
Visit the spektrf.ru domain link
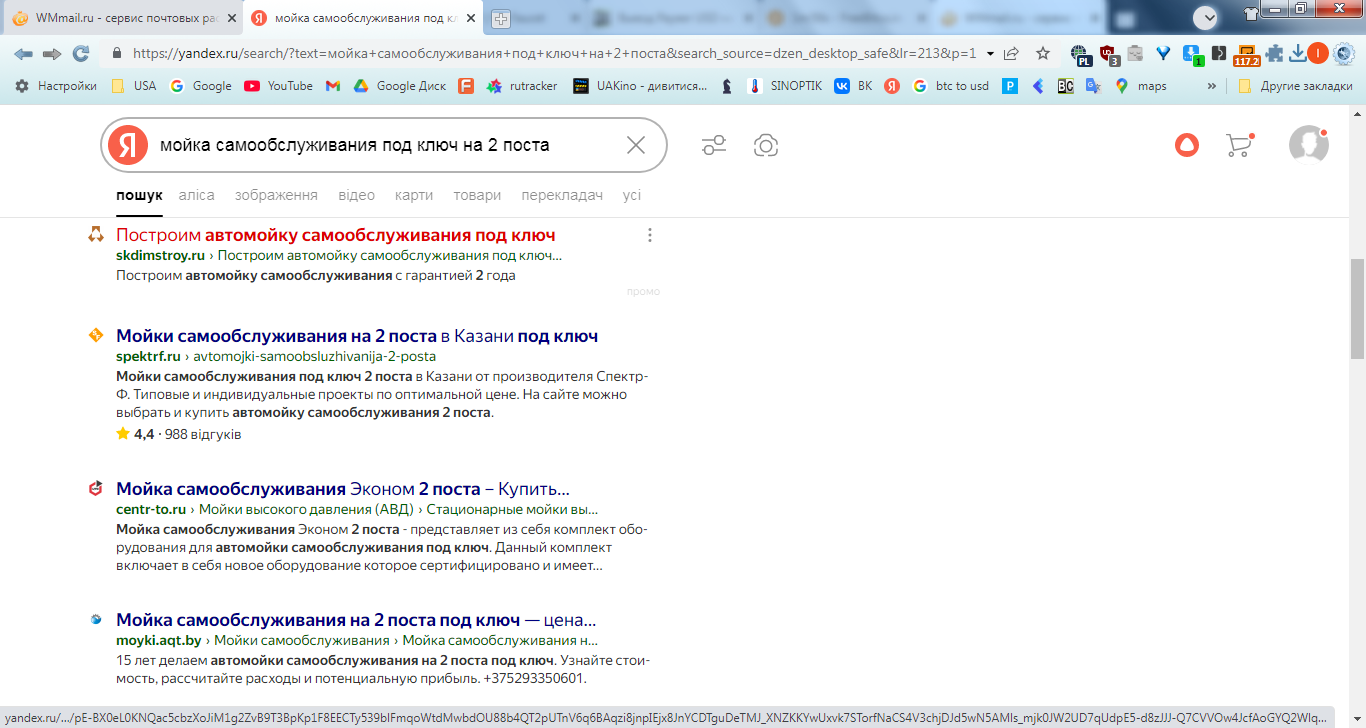[148, 356]
